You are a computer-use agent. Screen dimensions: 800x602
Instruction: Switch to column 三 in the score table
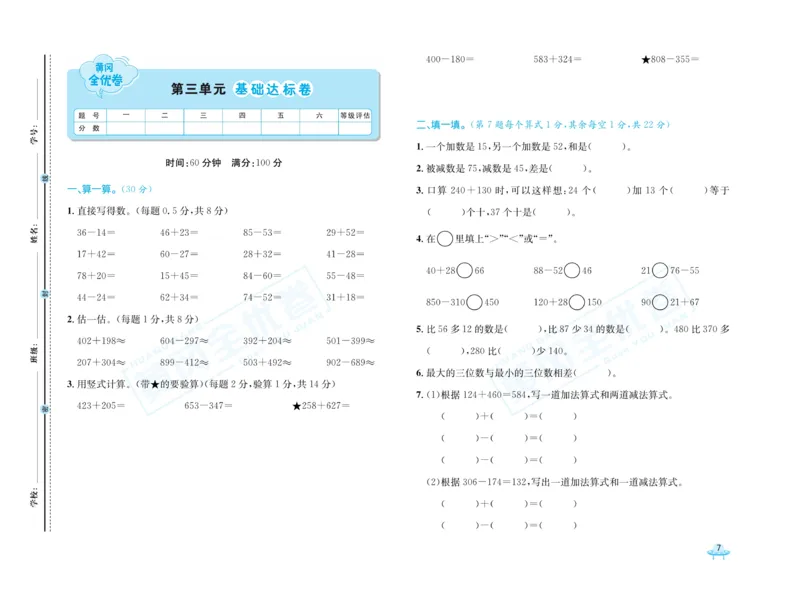(203, 114)
